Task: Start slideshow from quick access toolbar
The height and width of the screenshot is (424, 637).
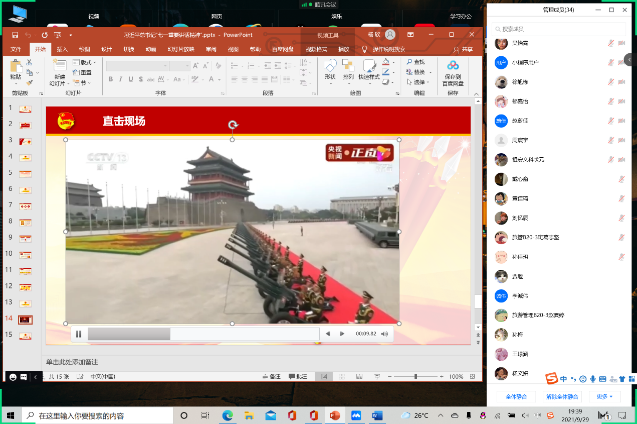Action: click(58, 35)
